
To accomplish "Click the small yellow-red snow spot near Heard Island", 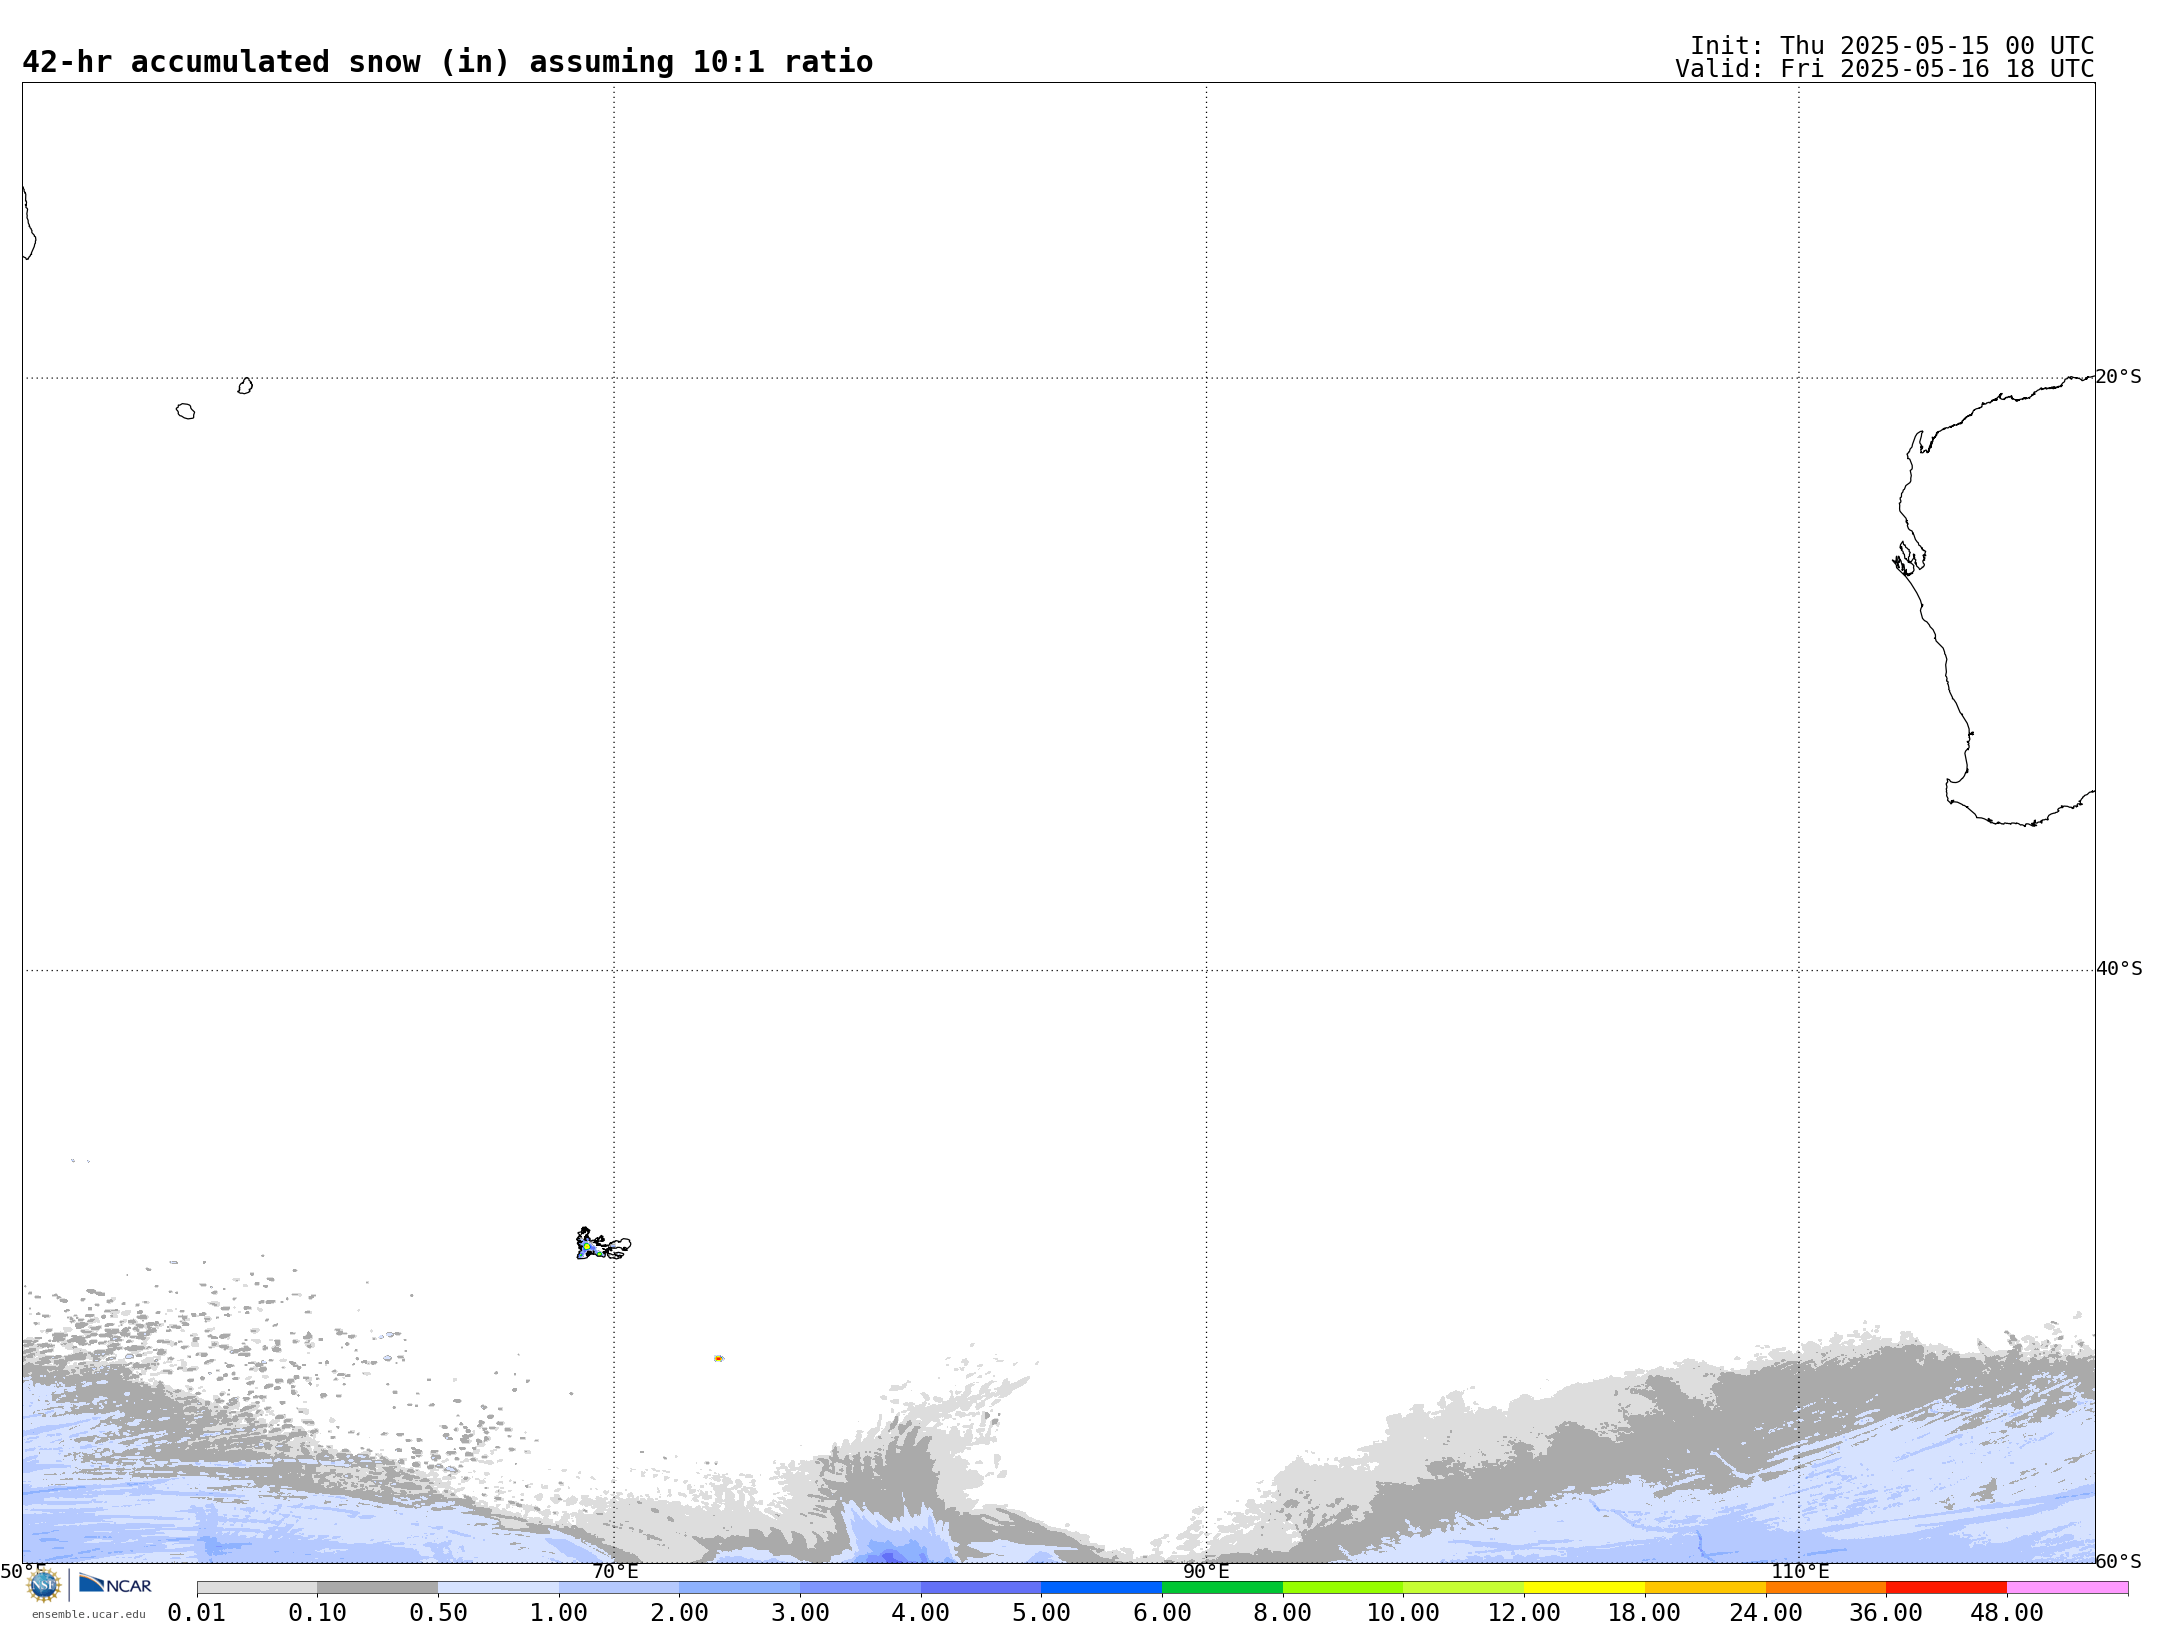I will pyautogui.click(x=719, y=1358).
